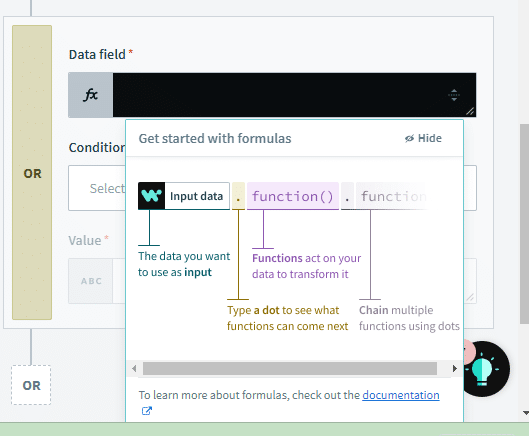This screenshot has height=436, width=529.
Task: Open the external link icon below documentation
Action: click(147, 411)
